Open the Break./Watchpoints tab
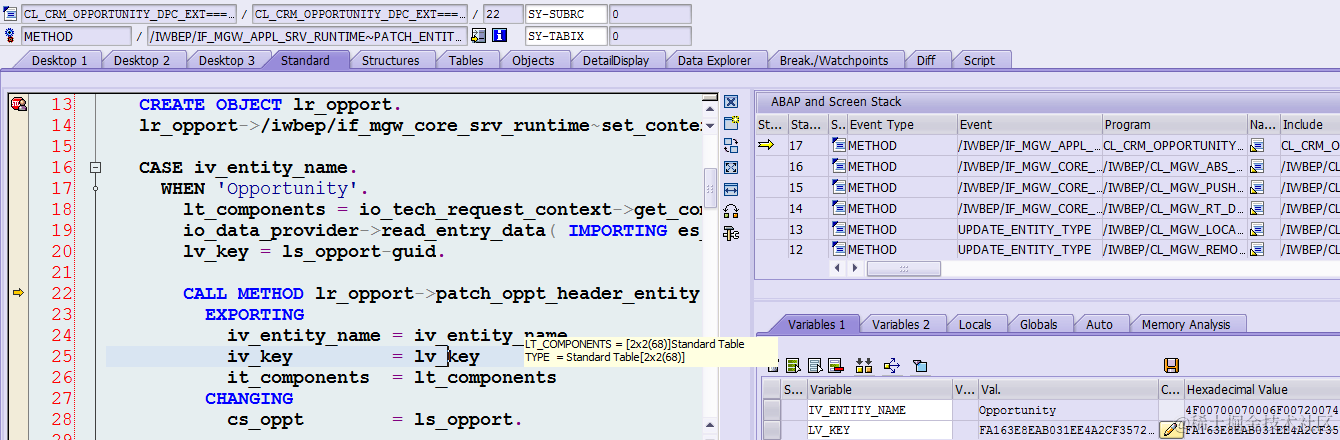The height and width of the screenshot is (440, 1340). pyautogui.click(x=834, y=60)
